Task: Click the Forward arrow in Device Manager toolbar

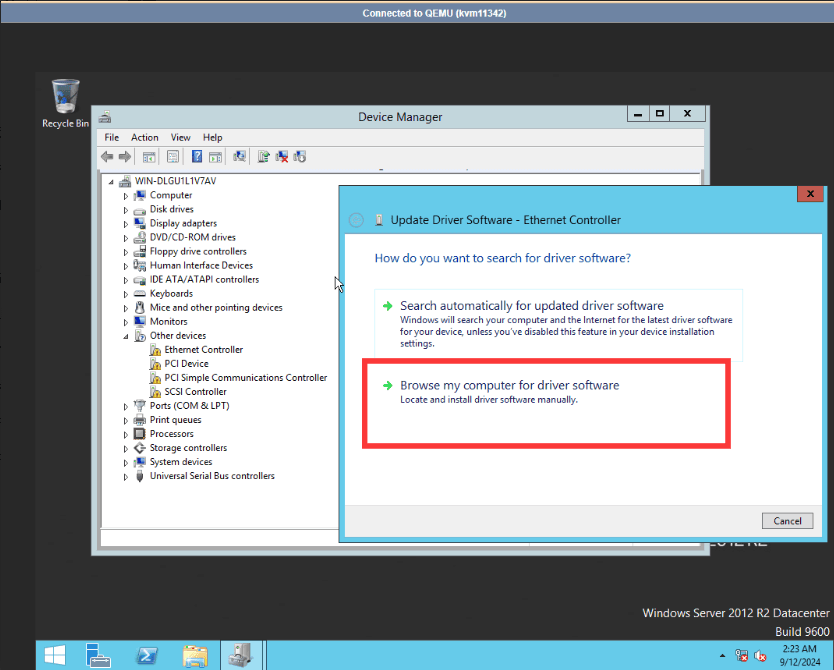Action: coord(125,156)
